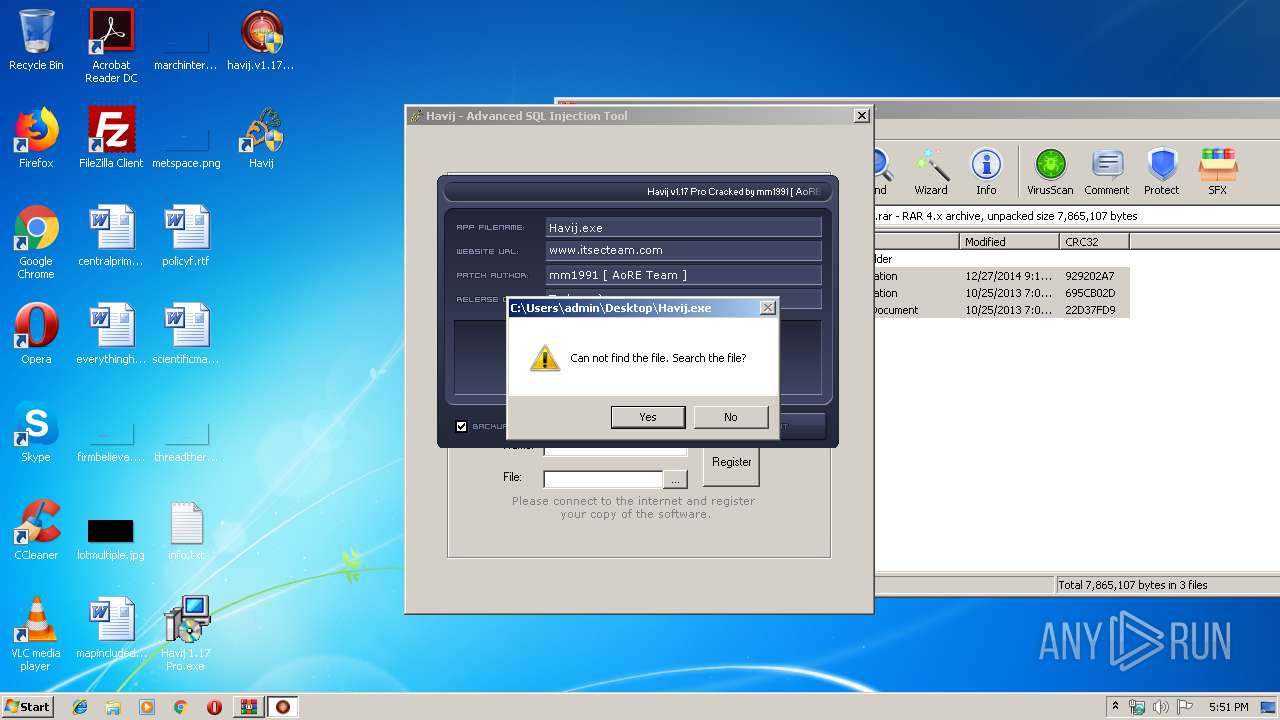
Task: Show hidden tray icons arrow
Action: coord(1116,707)
